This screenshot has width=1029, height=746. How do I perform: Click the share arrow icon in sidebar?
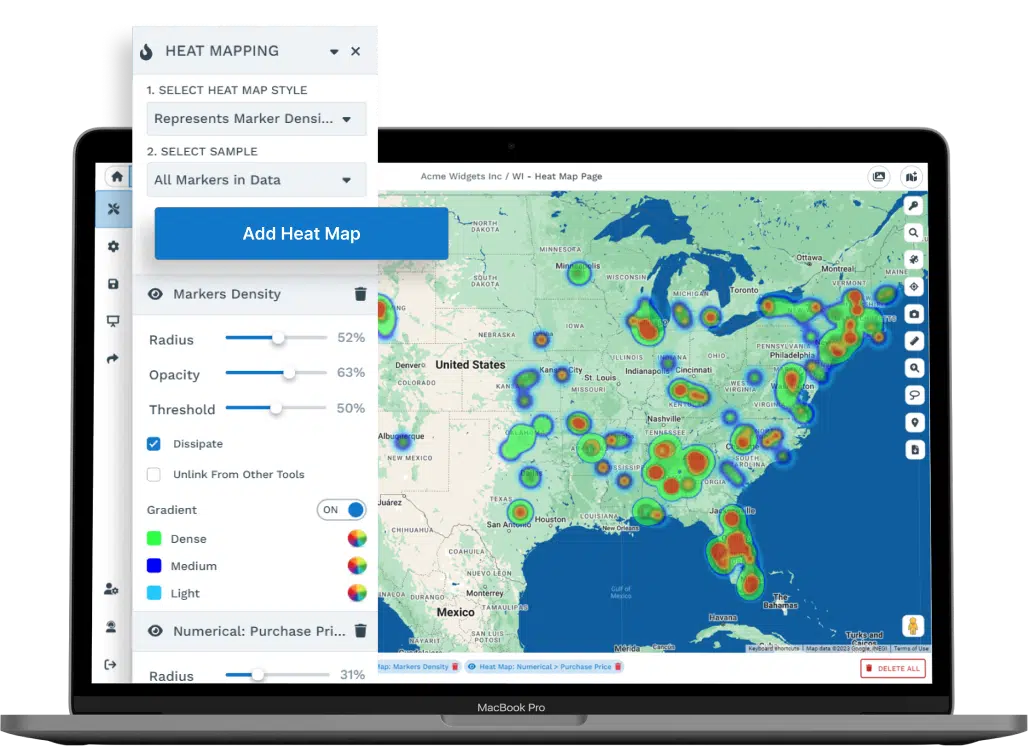[113, 359]
